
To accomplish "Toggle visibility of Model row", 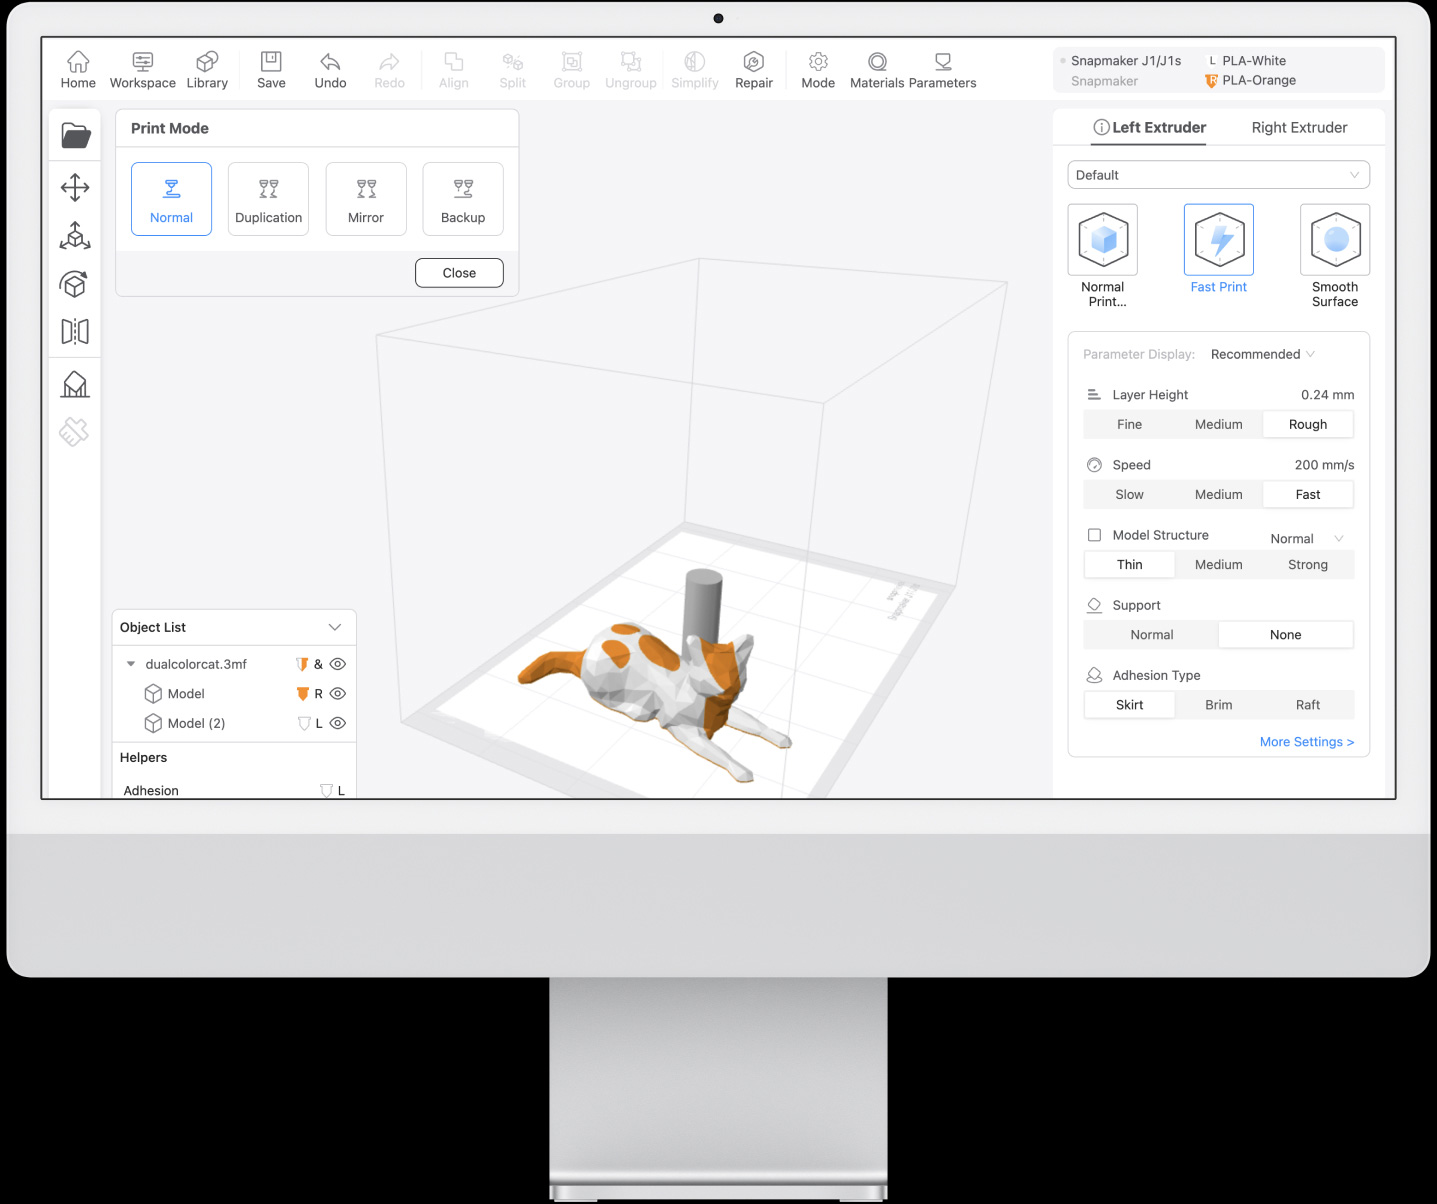I will 338,694.
